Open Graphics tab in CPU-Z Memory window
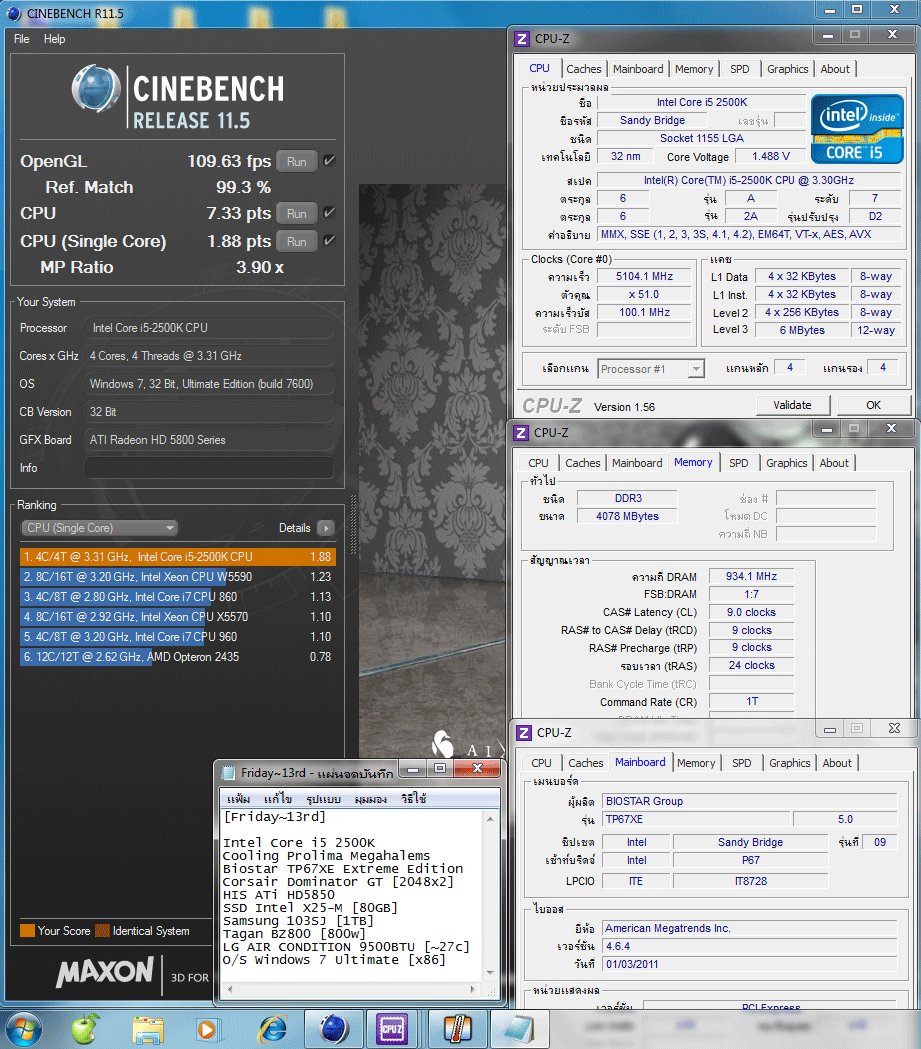 (x=786, y=463)
